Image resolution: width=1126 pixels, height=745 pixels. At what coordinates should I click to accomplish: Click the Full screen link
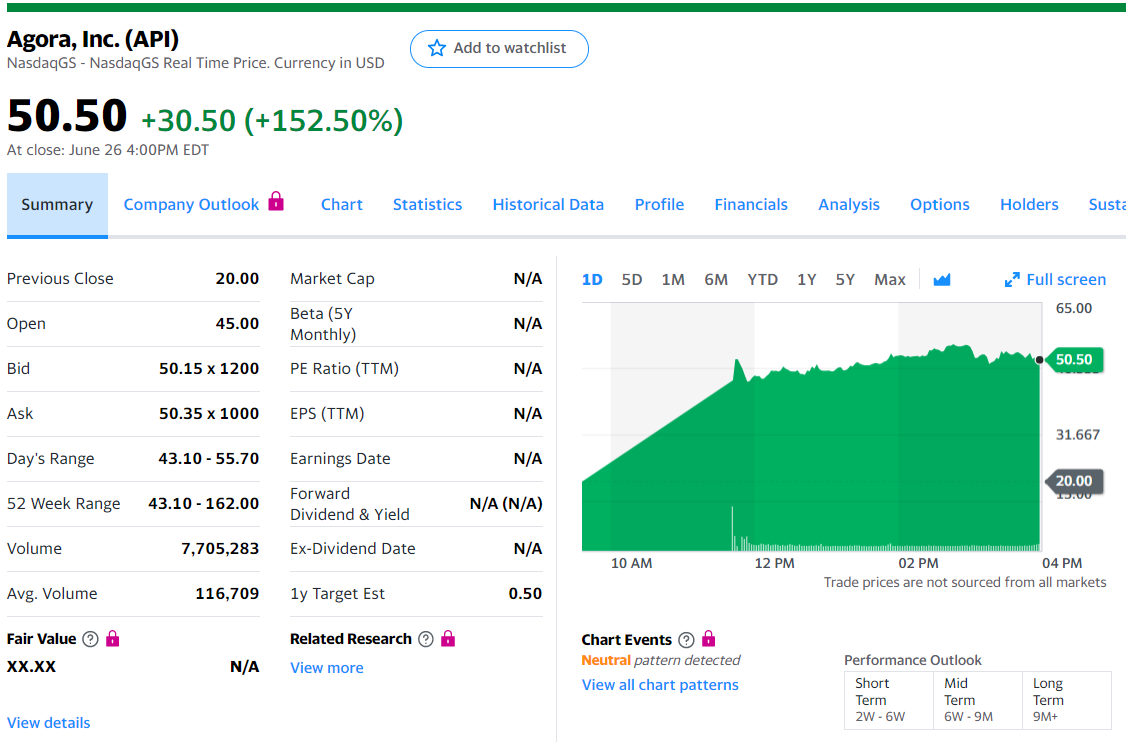pyautogui.click(x=1055, y=279)
